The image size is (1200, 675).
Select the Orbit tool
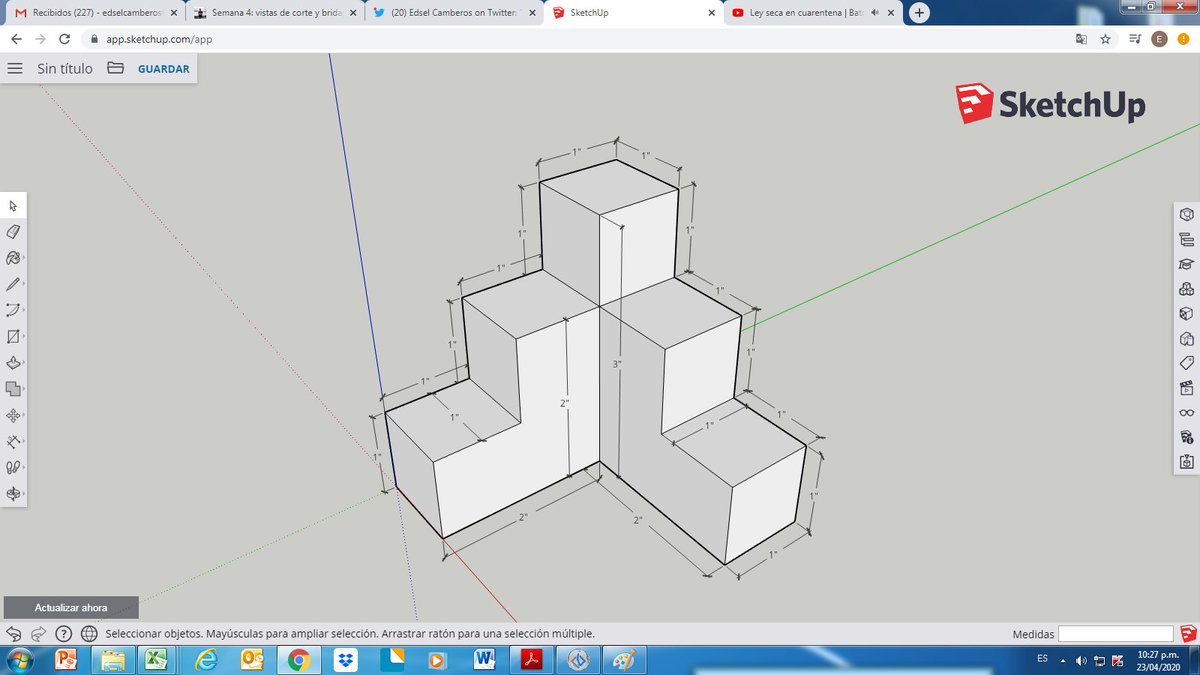[13, 493]
